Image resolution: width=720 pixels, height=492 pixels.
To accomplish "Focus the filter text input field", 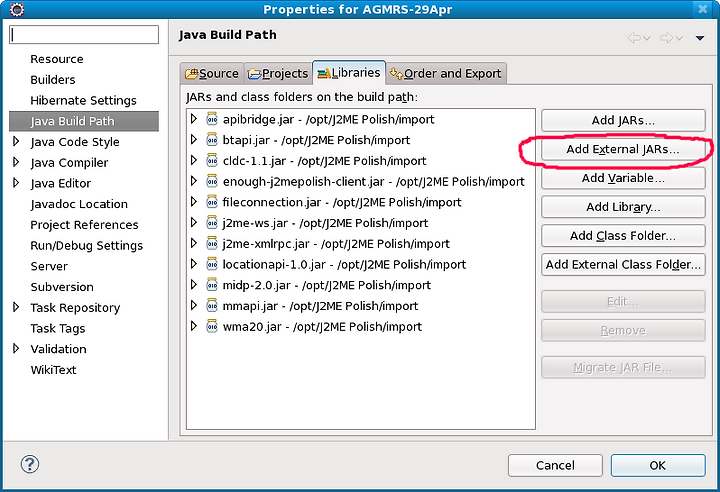I will 84,35.
